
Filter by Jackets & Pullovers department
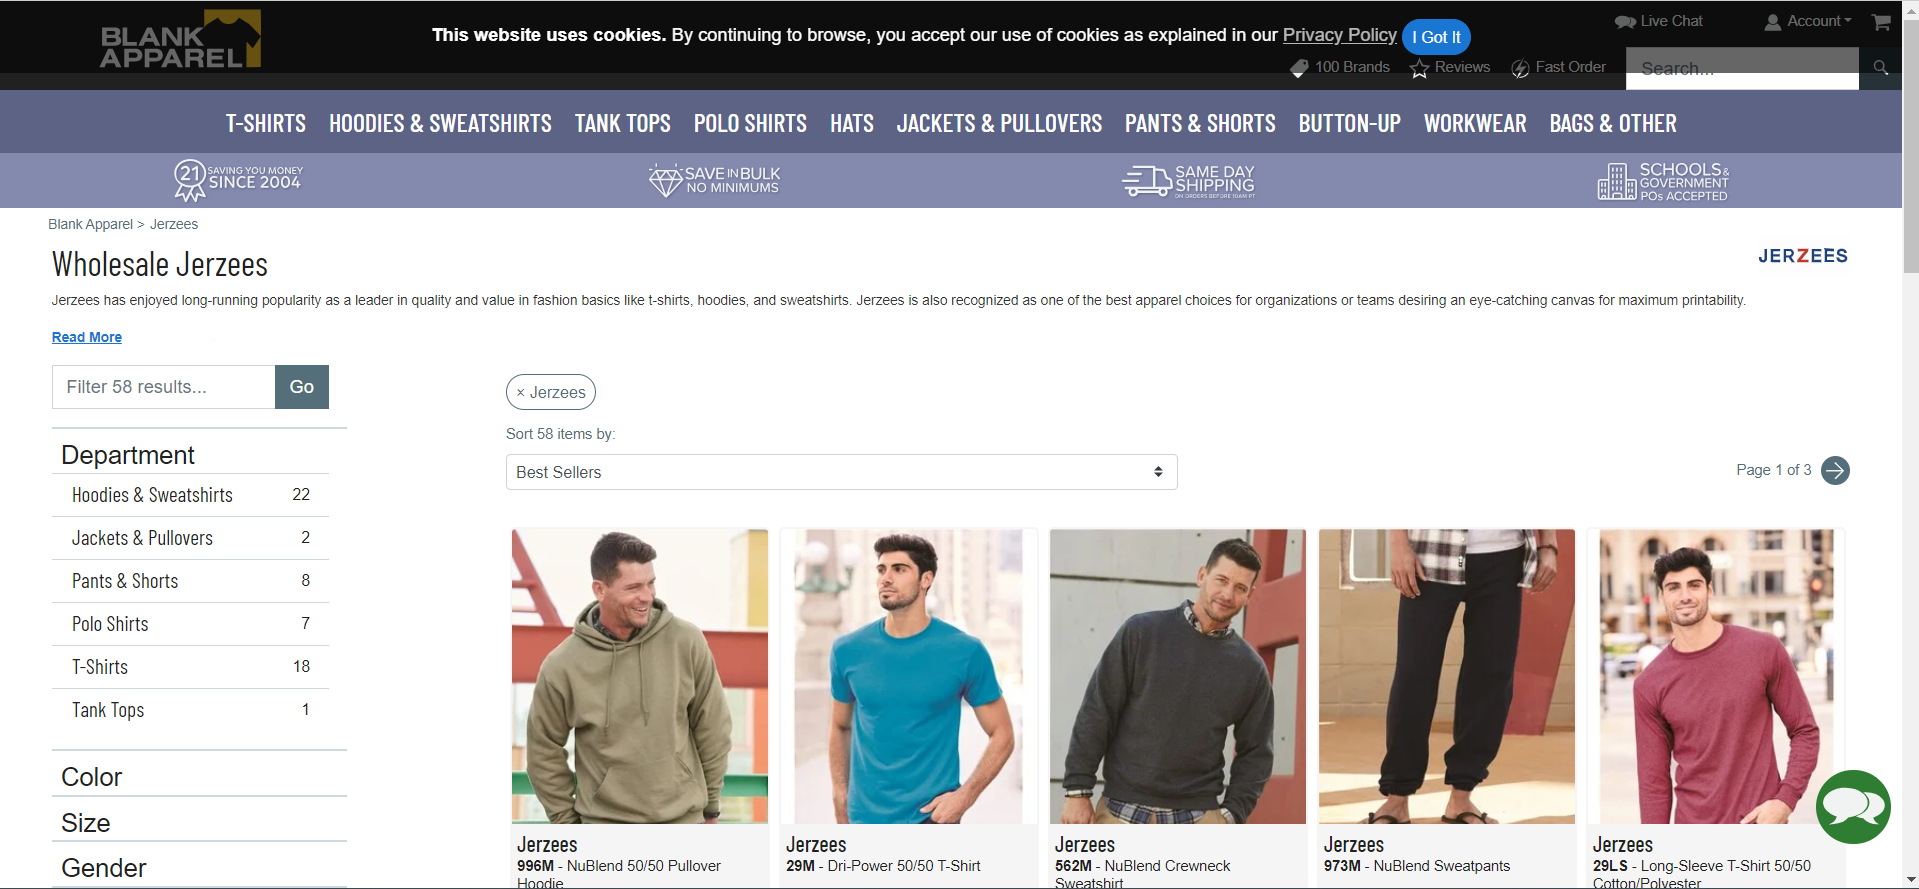(x=190, y=538)
